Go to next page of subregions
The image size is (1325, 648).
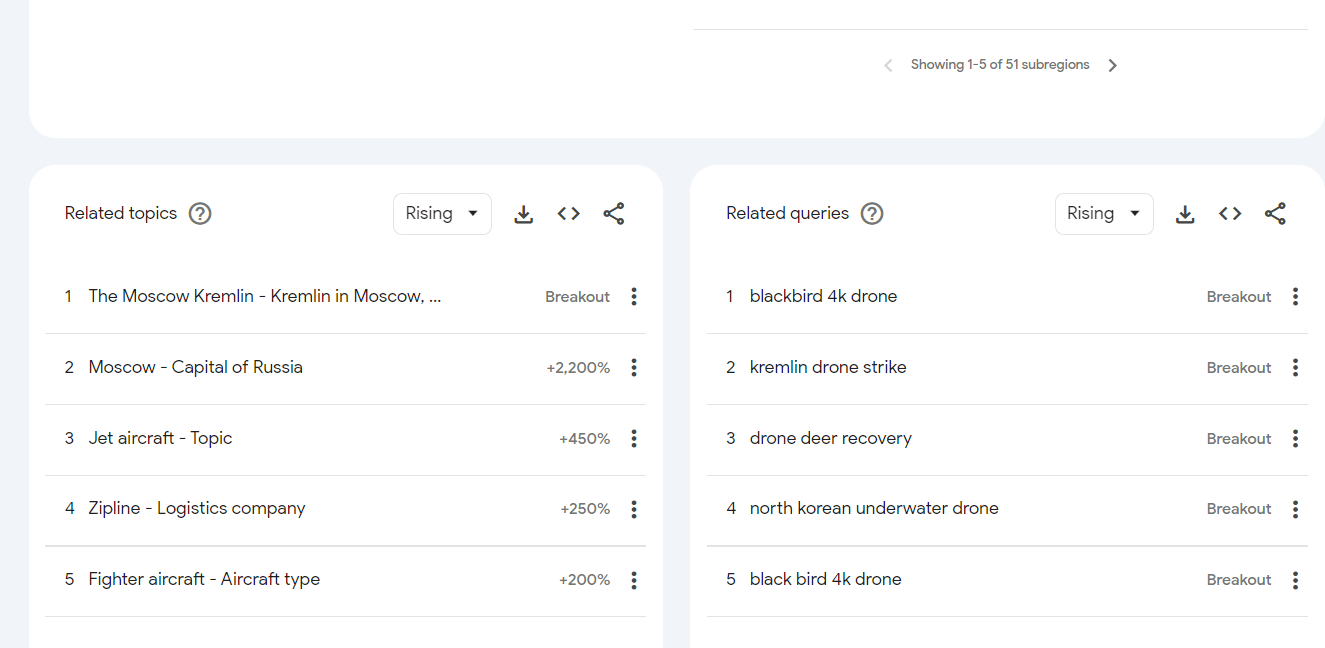coord(1113,65)
